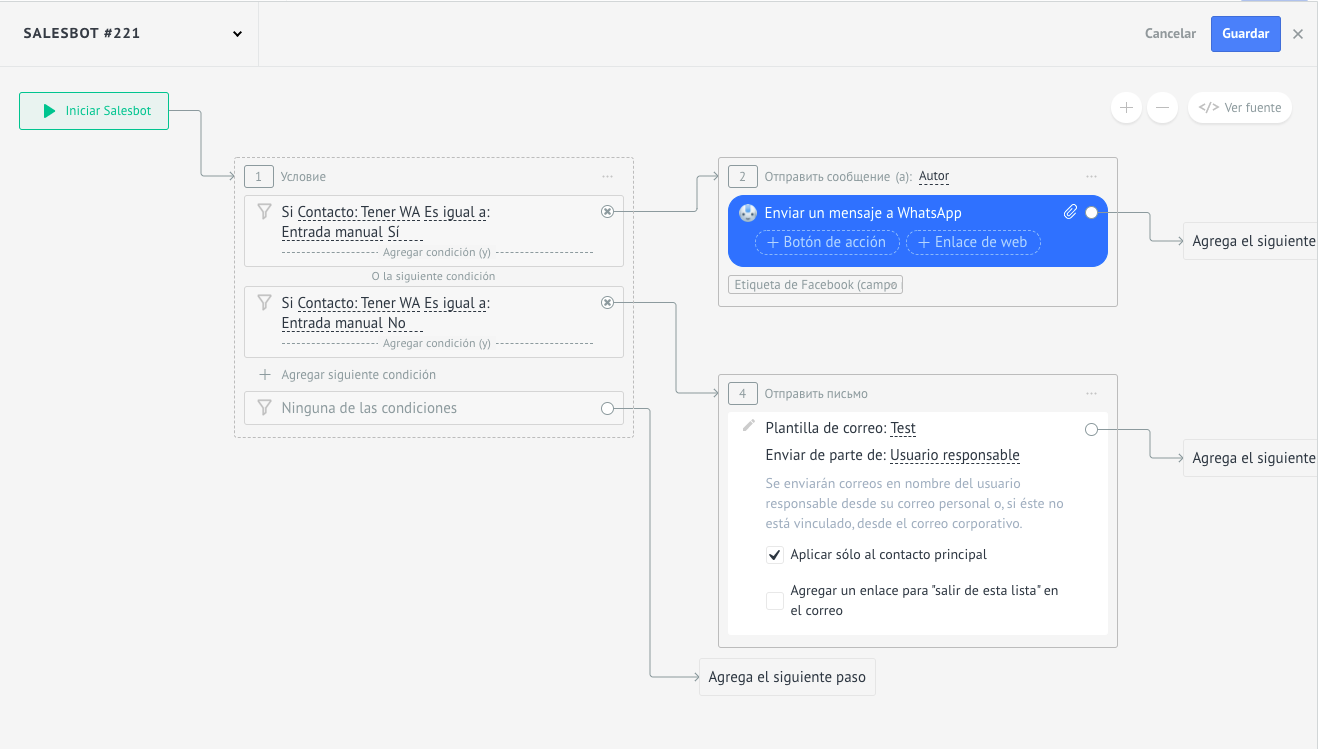Expand the Salesbot #221 dropdown arrow
Viewport: 1318px width, 749px height.
[238, 34]
